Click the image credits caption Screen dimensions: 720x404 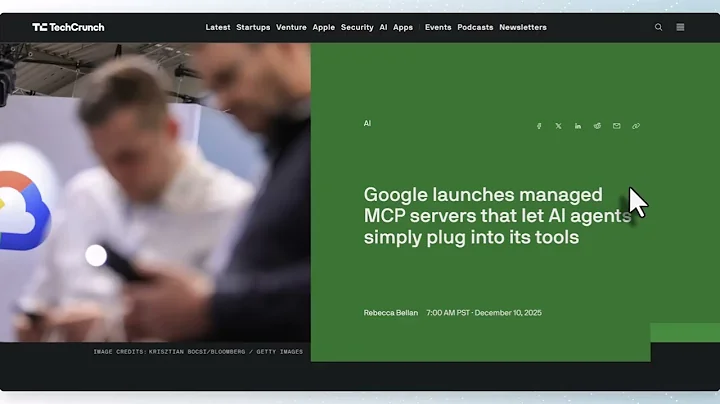click(198, 352)
